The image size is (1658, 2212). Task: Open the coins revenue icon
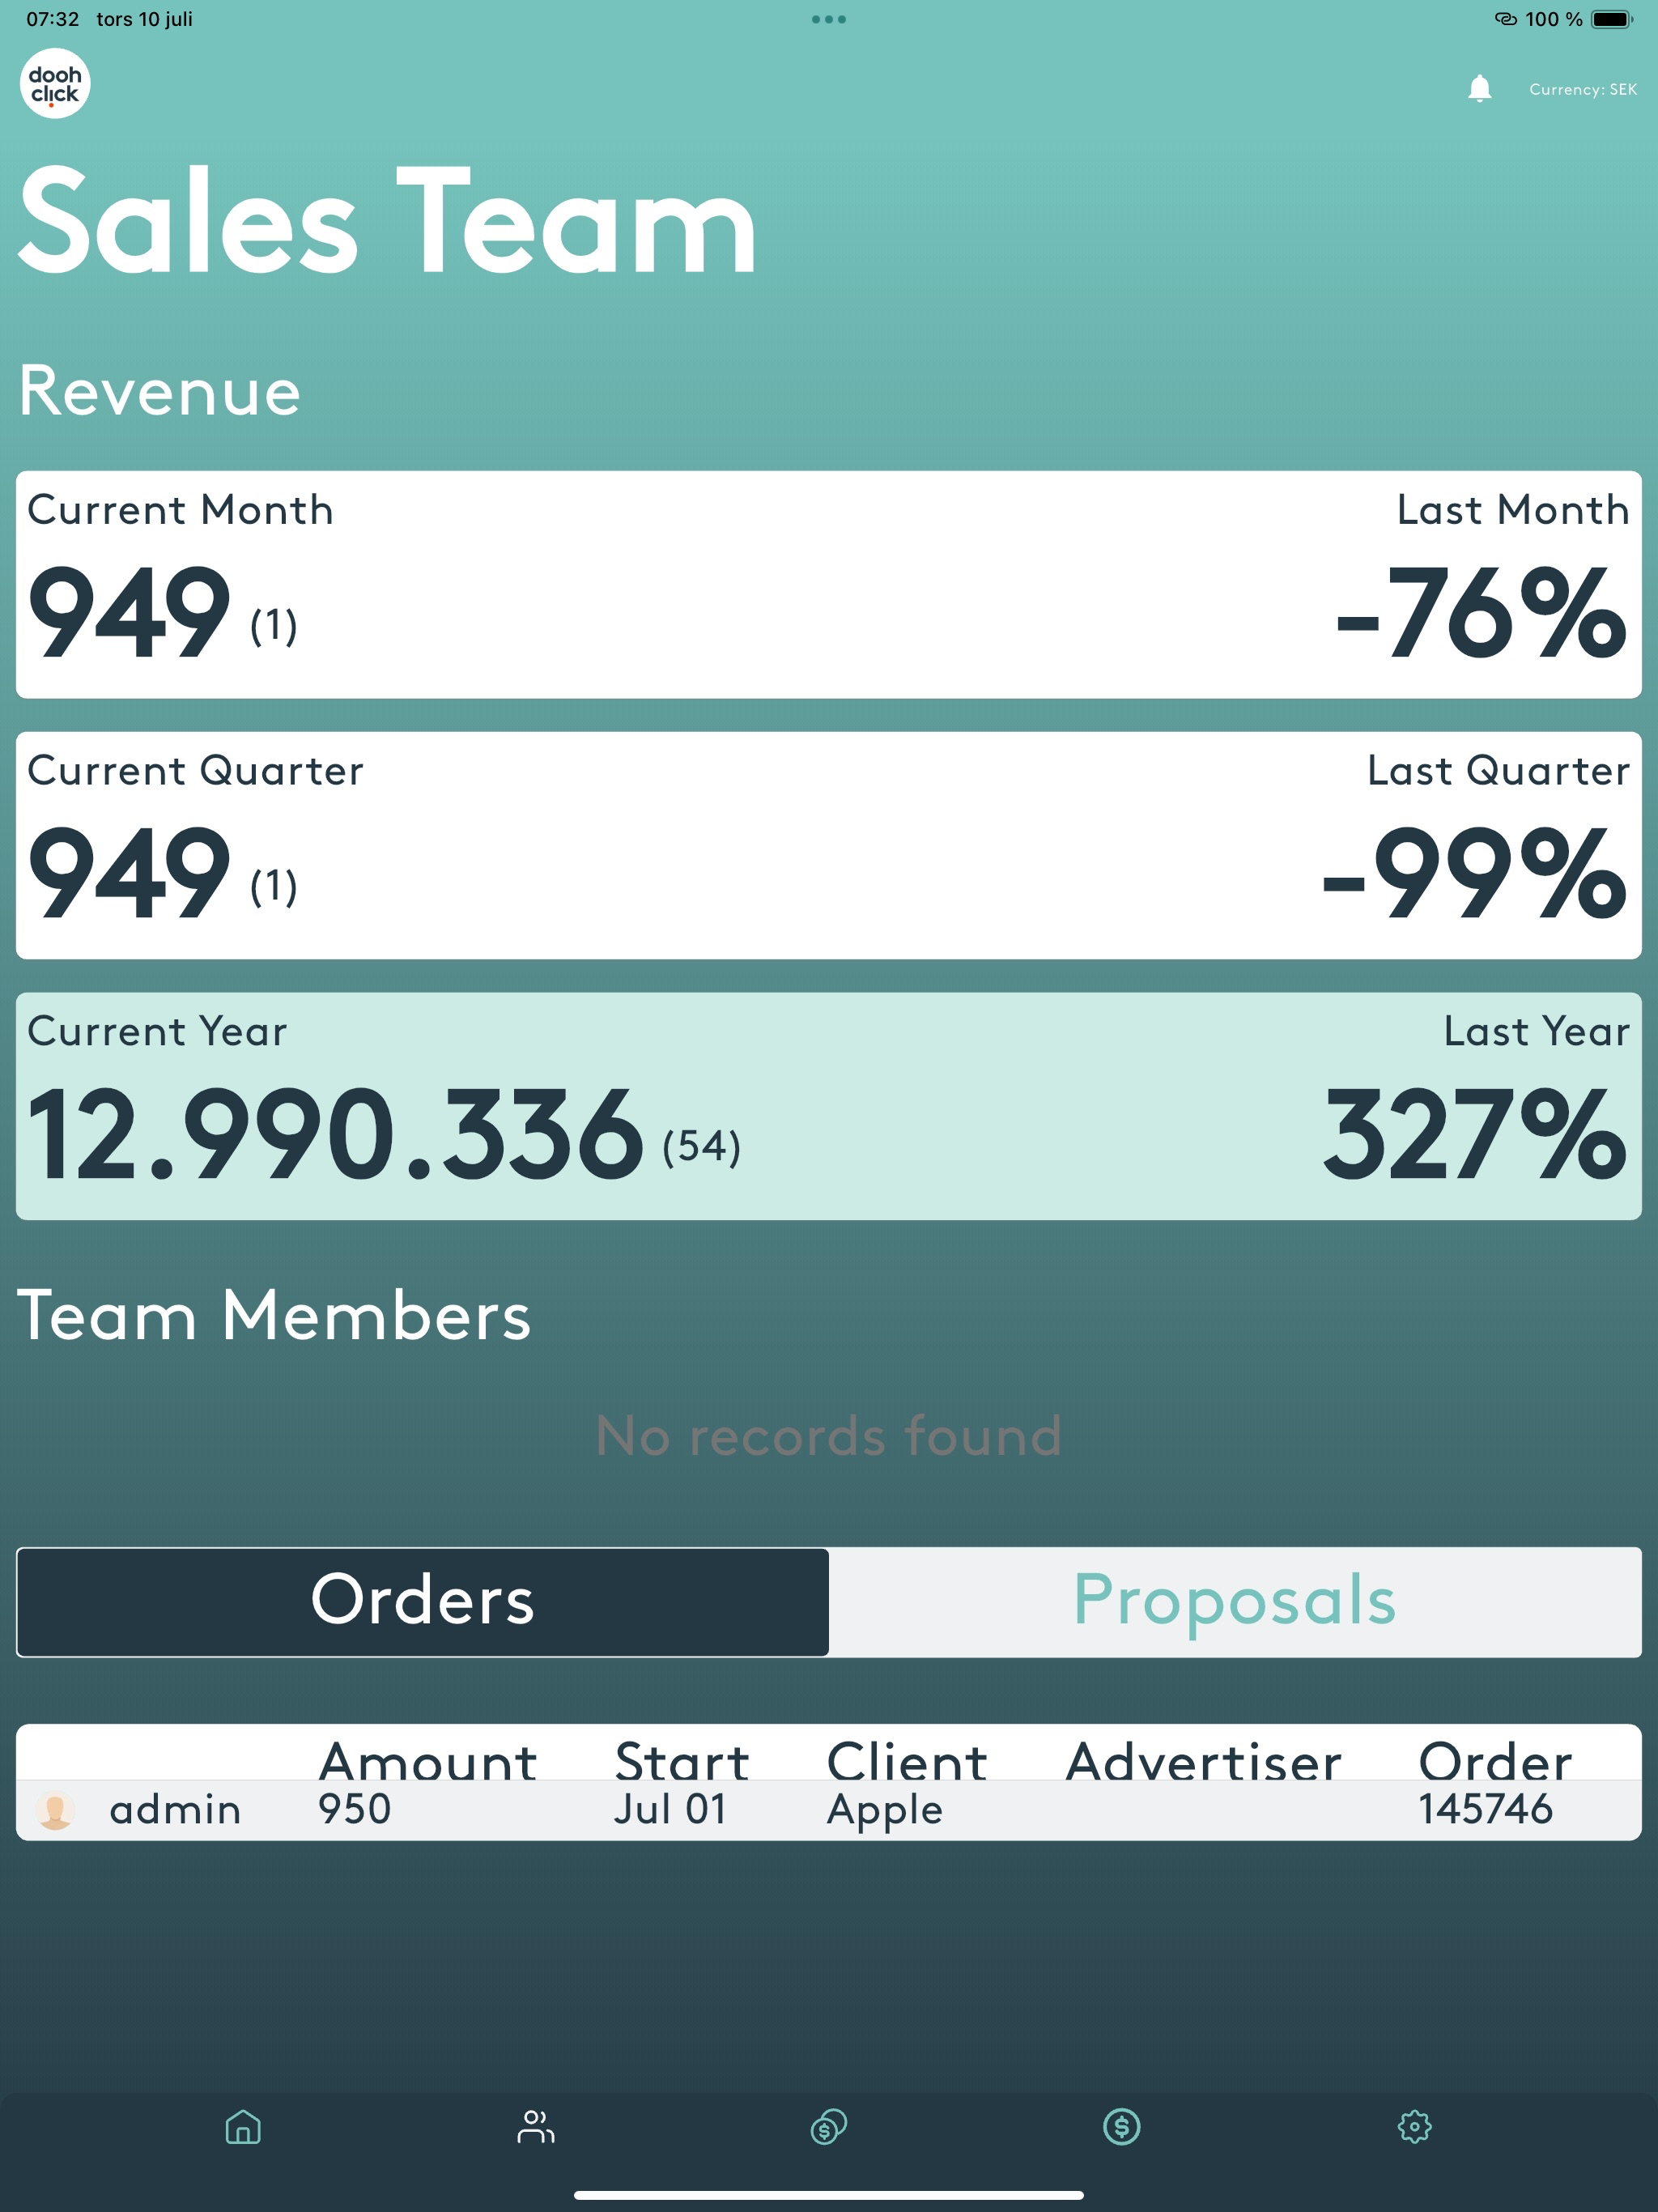[829, 2127]
